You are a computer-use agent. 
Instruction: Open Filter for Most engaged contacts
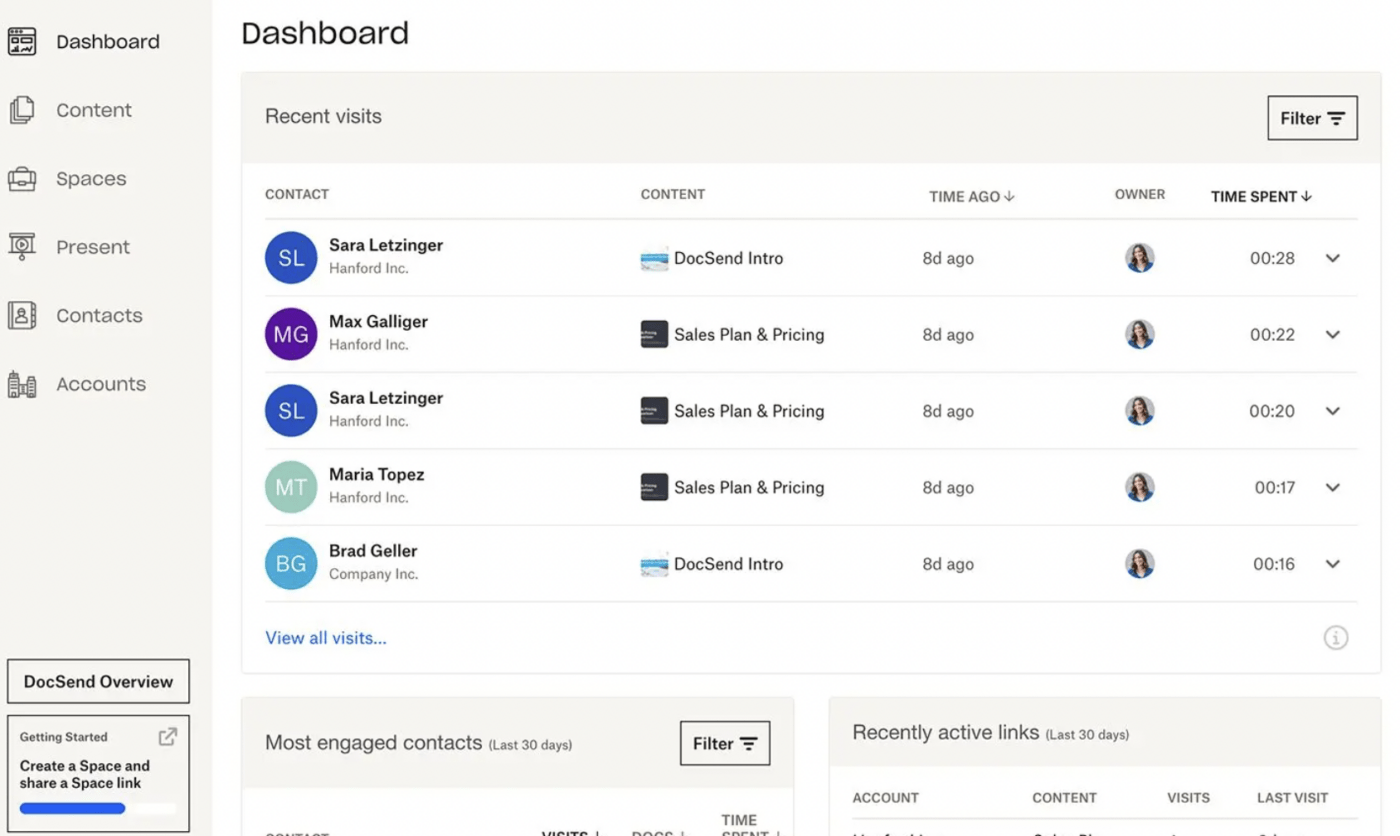tap(725, 743)
